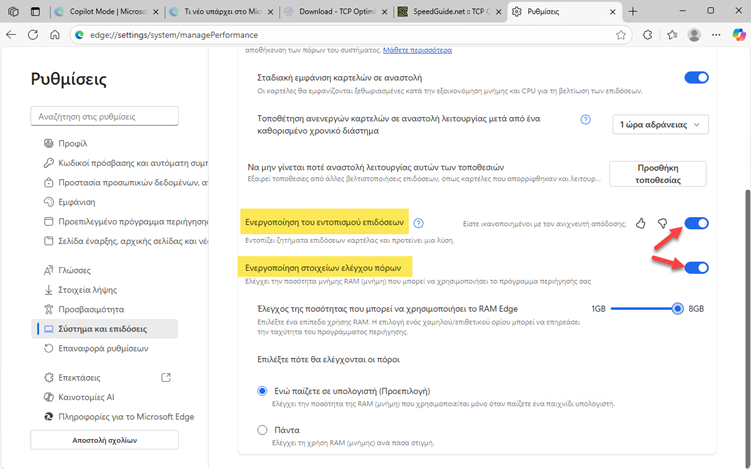Click the help icon beside the inactive tabs sleep setting

click(x=586, y=119)
